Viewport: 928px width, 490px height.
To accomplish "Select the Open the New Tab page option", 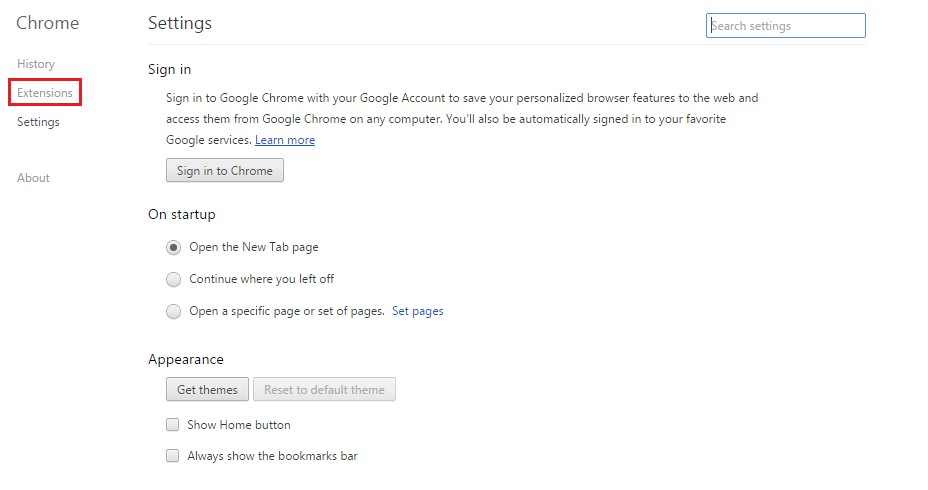I will [174, 247].
